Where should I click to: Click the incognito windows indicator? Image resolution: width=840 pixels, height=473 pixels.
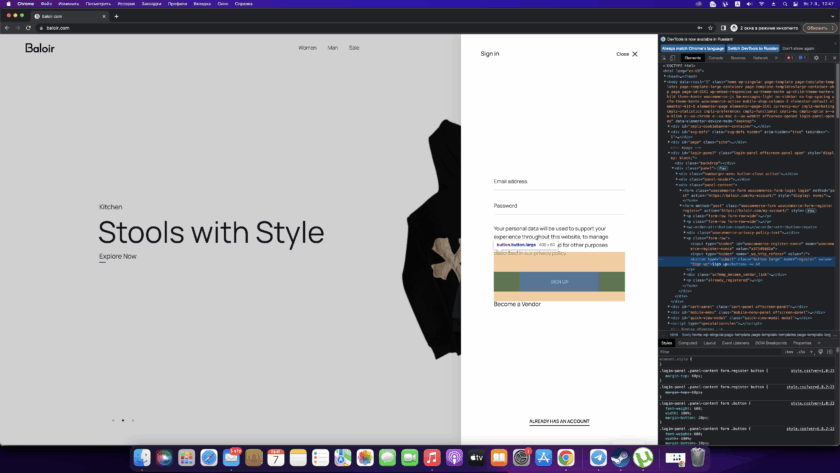click(x=764, y=28)
